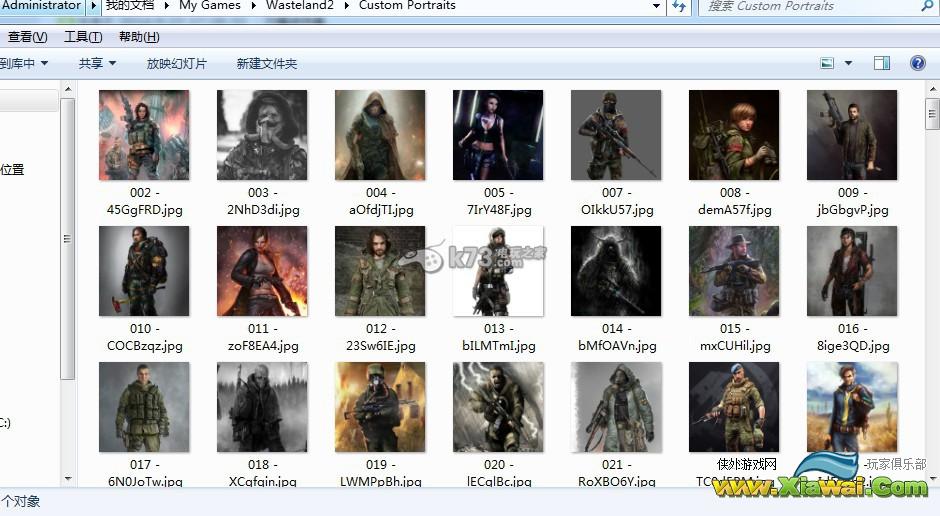This screenshot has width=940, height=516.
Task: Expand the 共享 dropdown
Action: pos(97,64)
